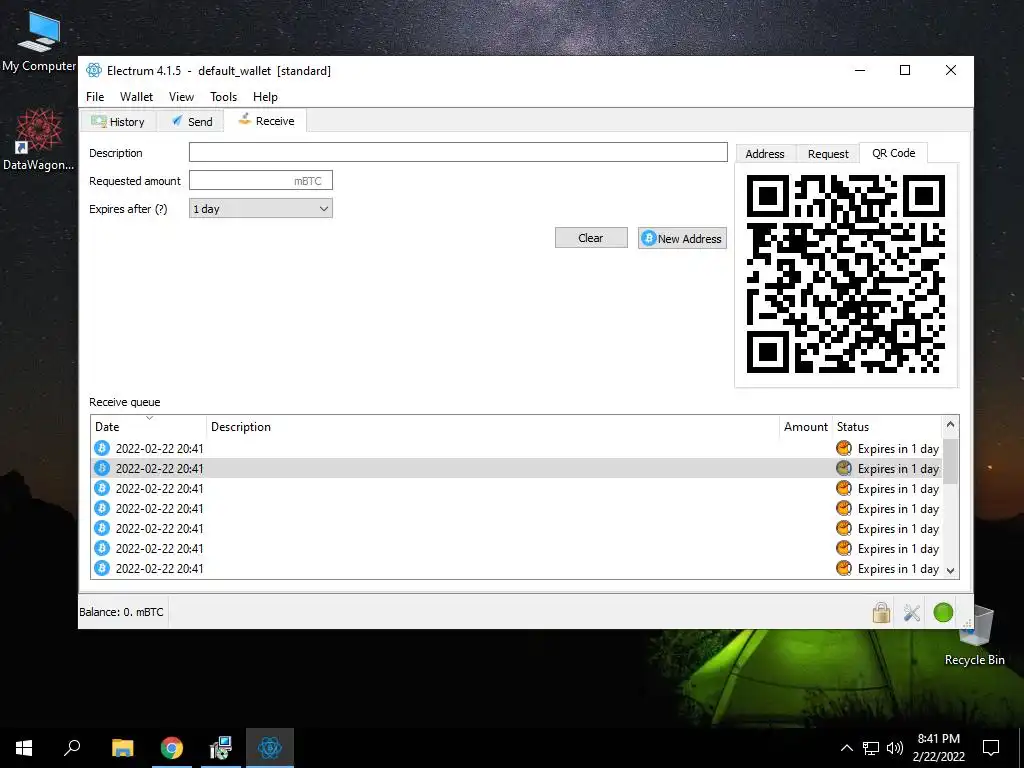Click the network tray icon
1024x768 pixels.
tap(871, 748)
